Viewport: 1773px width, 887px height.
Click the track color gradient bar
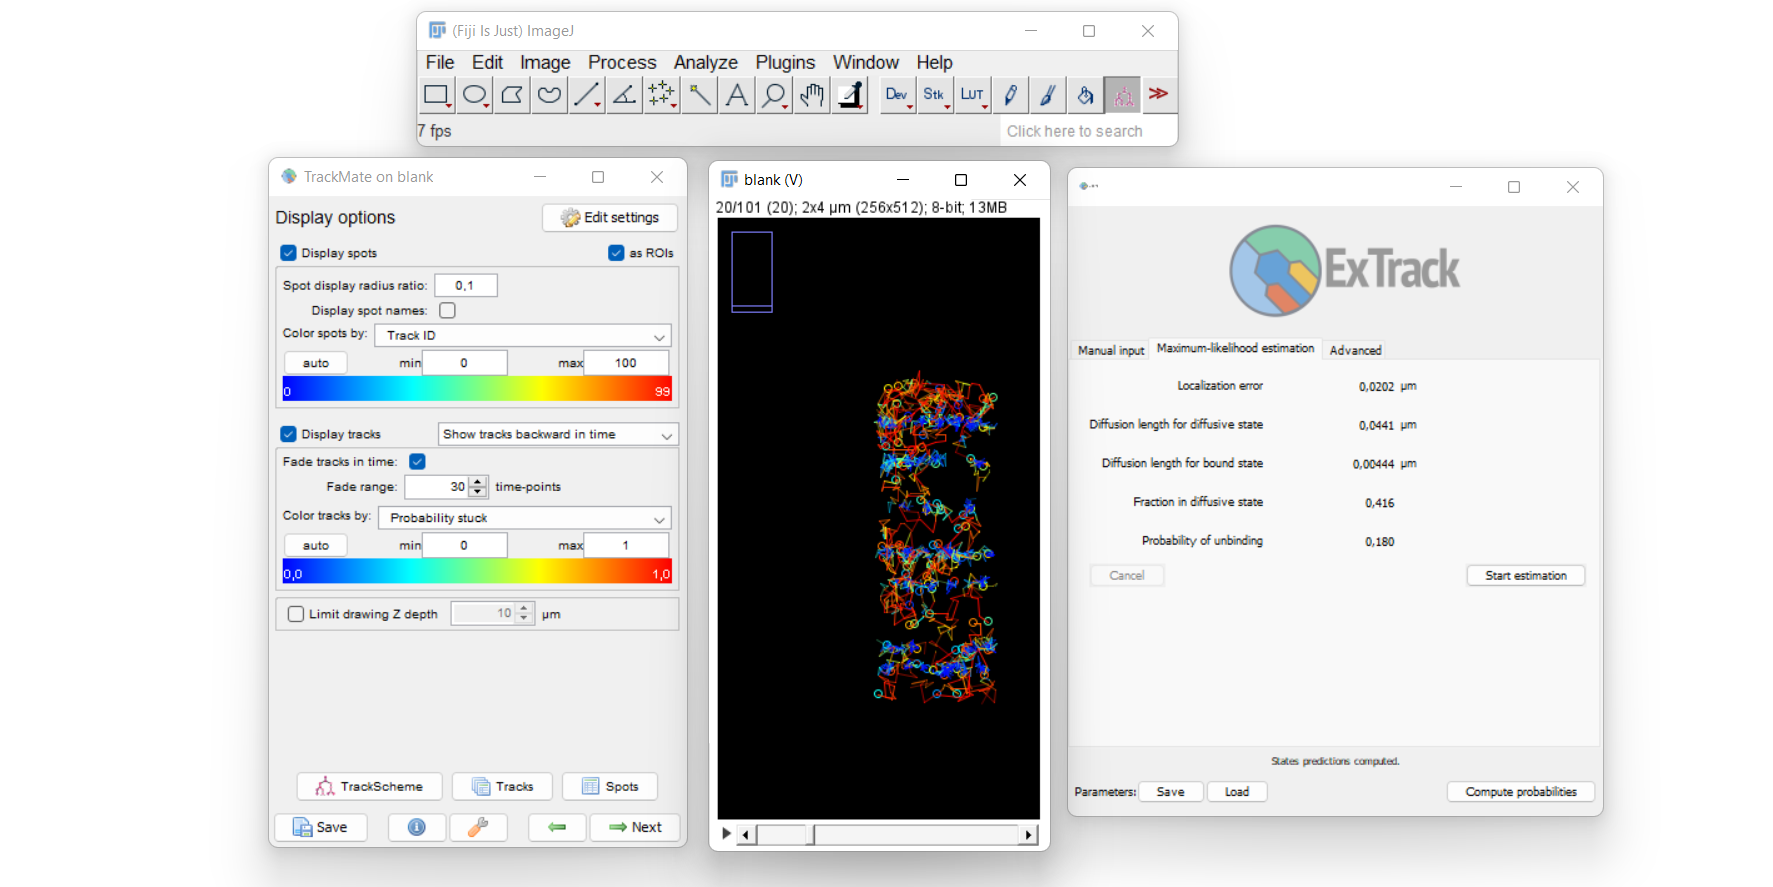[477, 572]
